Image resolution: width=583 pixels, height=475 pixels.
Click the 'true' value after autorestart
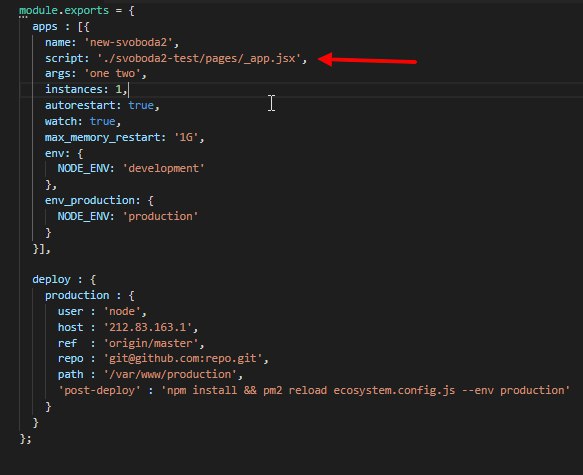point(141,105)
